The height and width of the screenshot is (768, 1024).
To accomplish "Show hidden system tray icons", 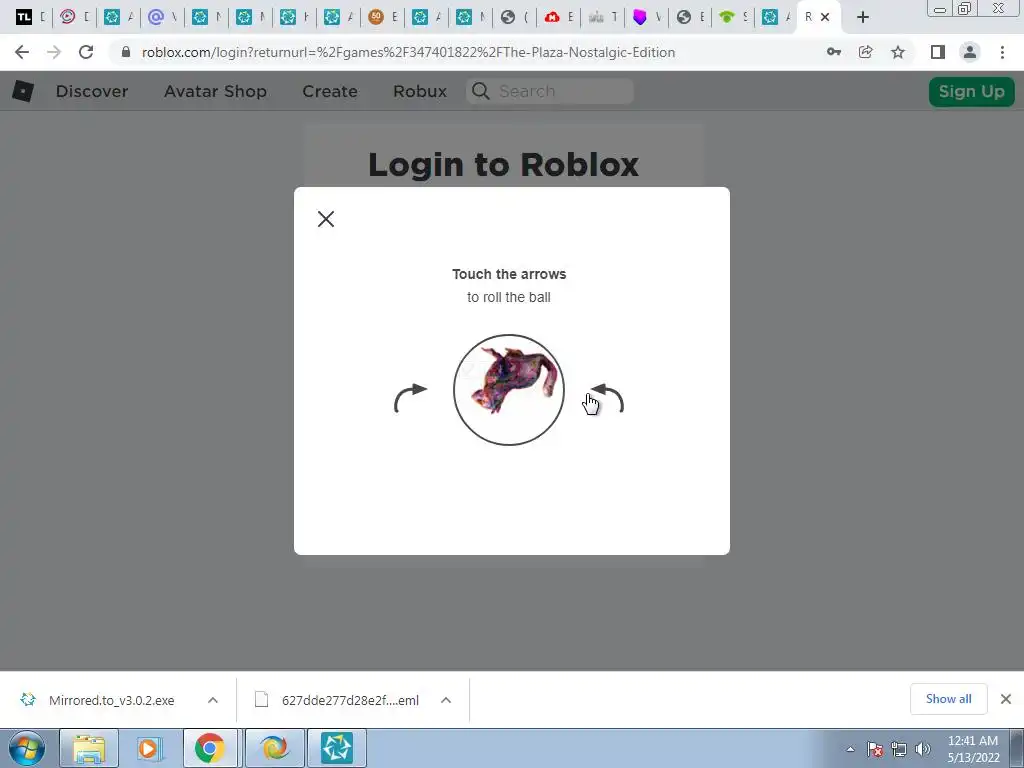I will tap(850, 749).
